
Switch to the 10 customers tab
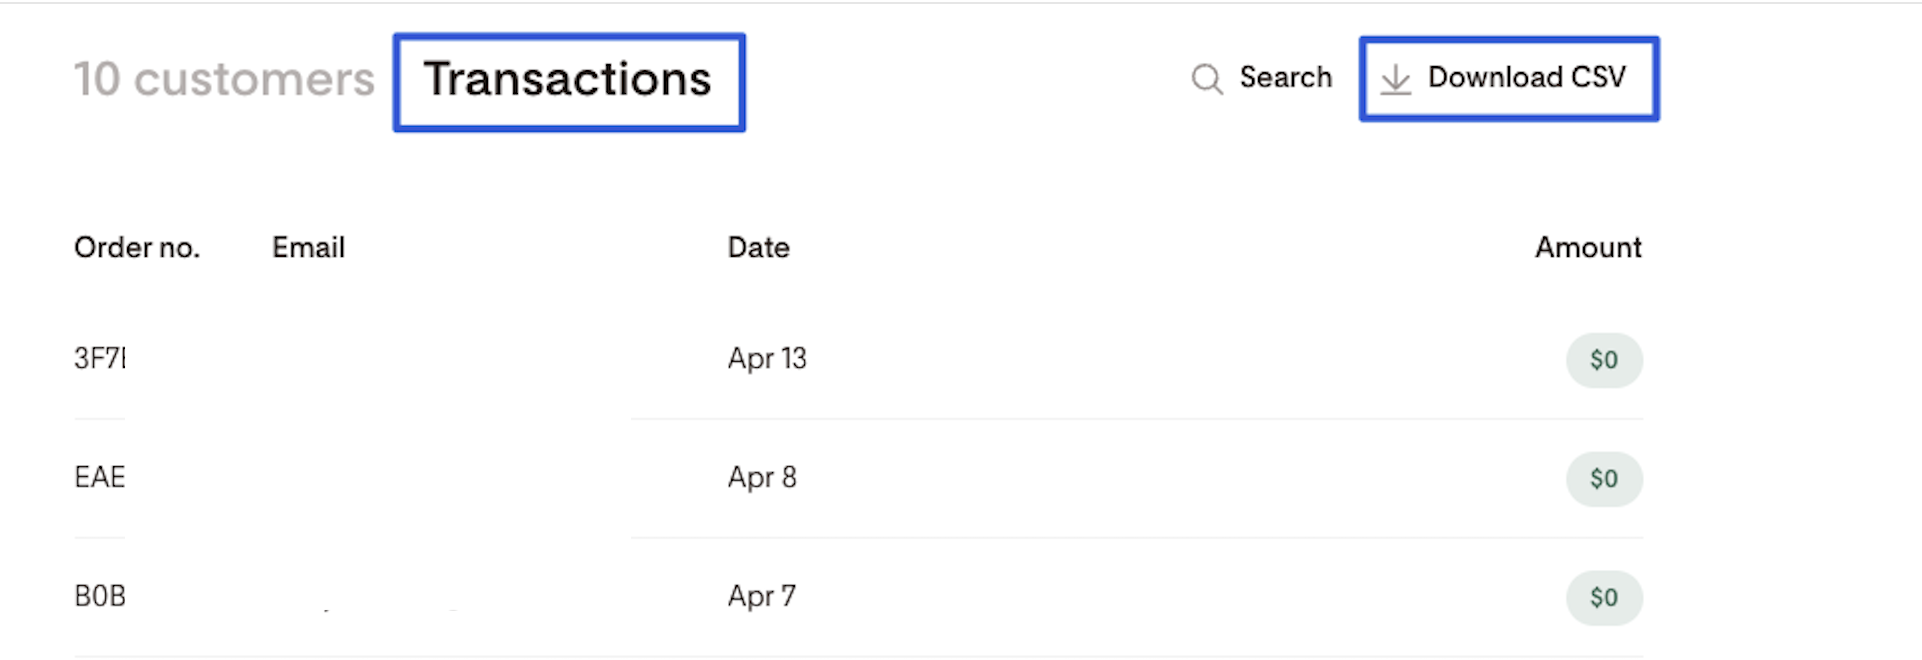[224, 80]
